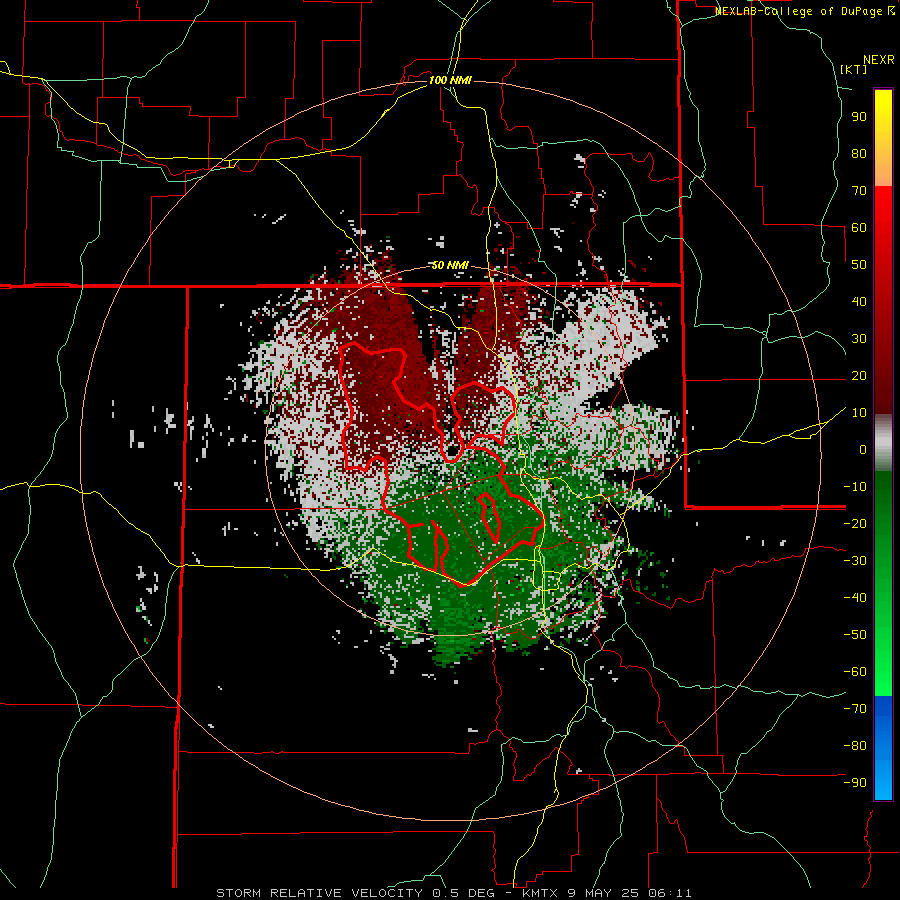Click "STORM RELATIVE VELOCITY" in the footer caption
This screenshot has width=900, height=900.
[319, 893]
